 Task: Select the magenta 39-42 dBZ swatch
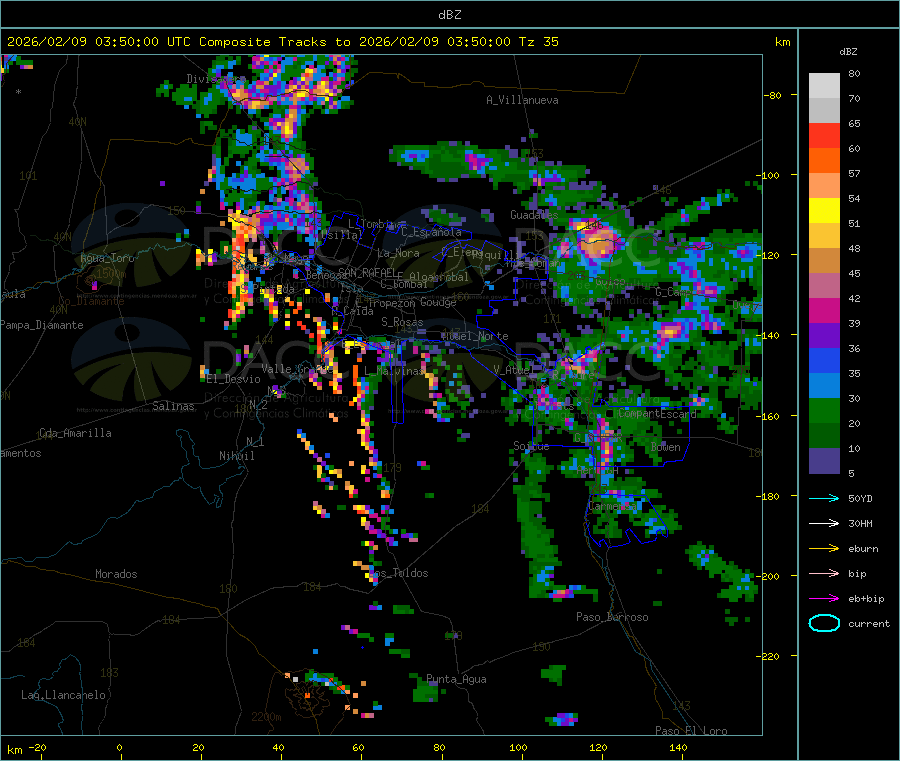click(x=824, y=310)
